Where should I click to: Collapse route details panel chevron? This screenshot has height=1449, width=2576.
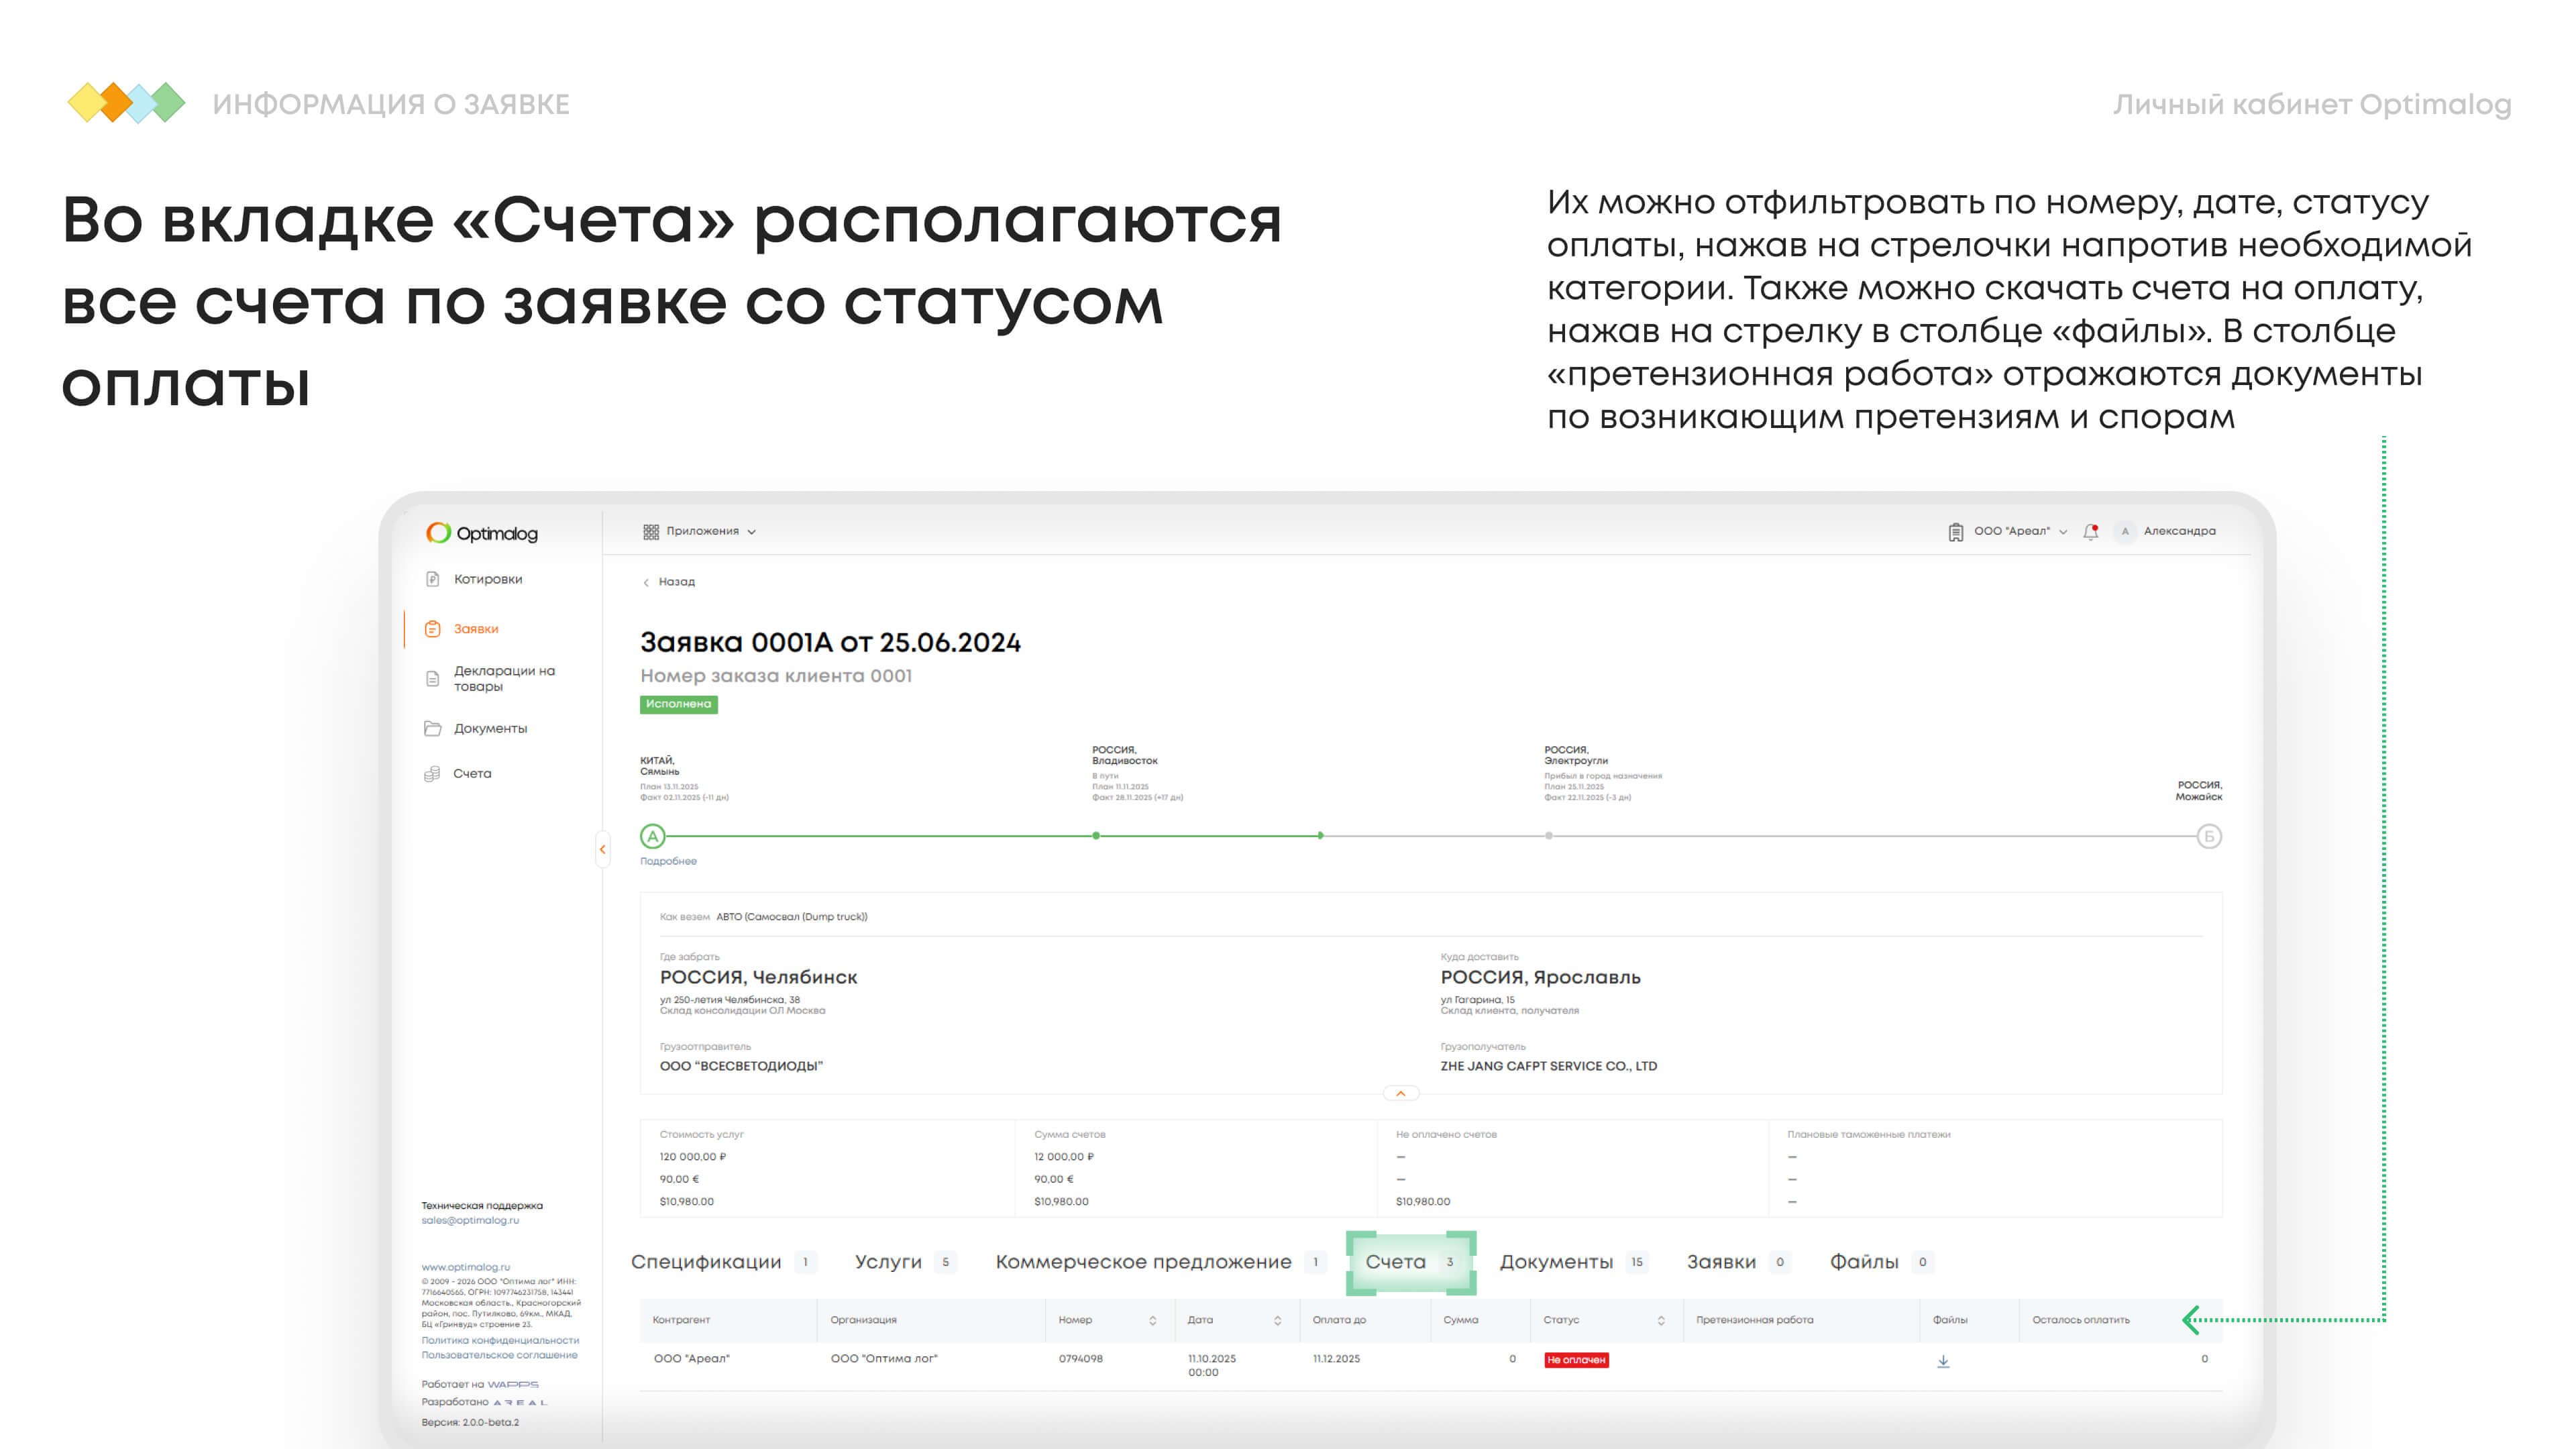(1401, 1093)
